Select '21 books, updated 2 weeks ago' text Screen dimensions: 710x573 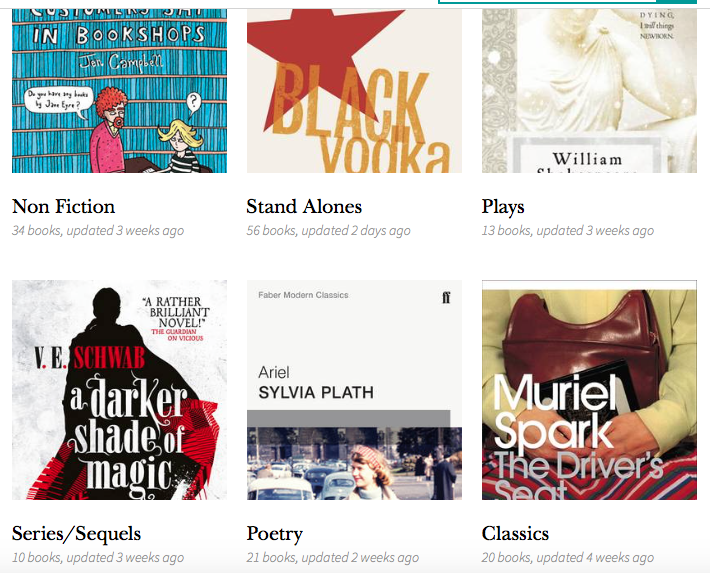tap(332, 557)
